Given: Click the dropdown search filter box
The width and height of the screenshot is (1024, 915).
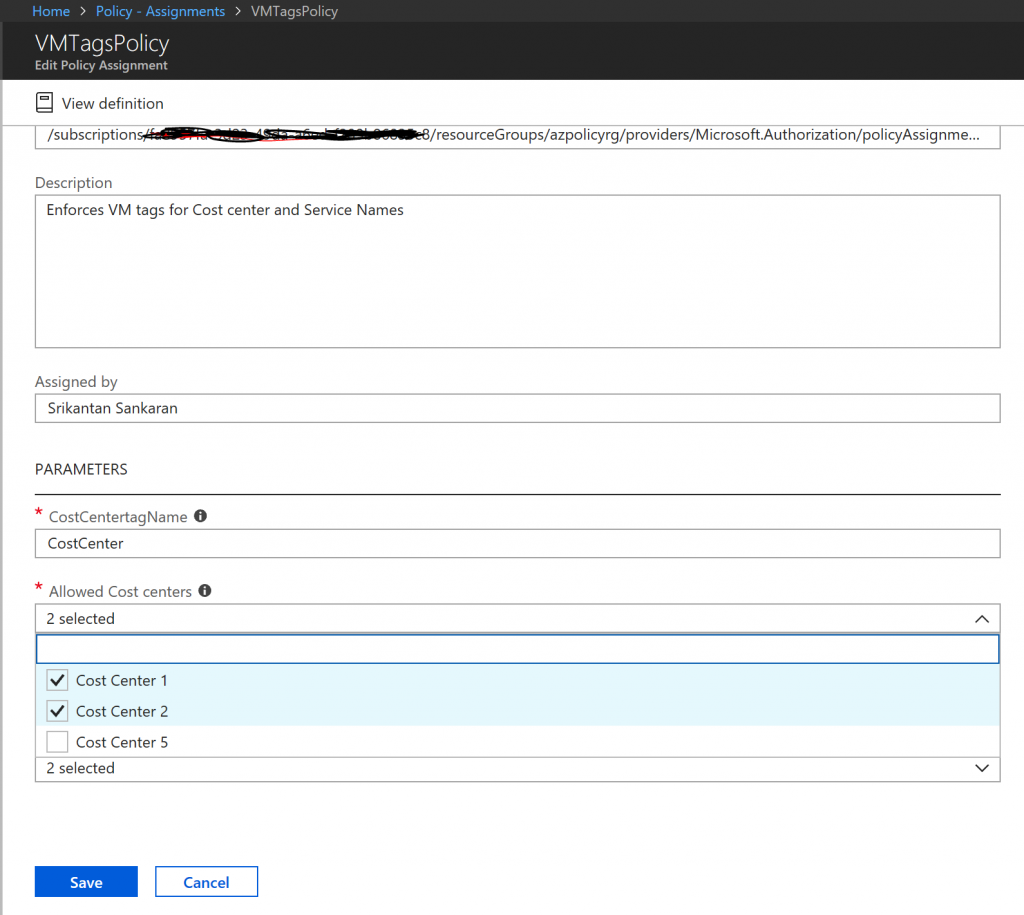Looking at the screenshot, I should 517,649.
